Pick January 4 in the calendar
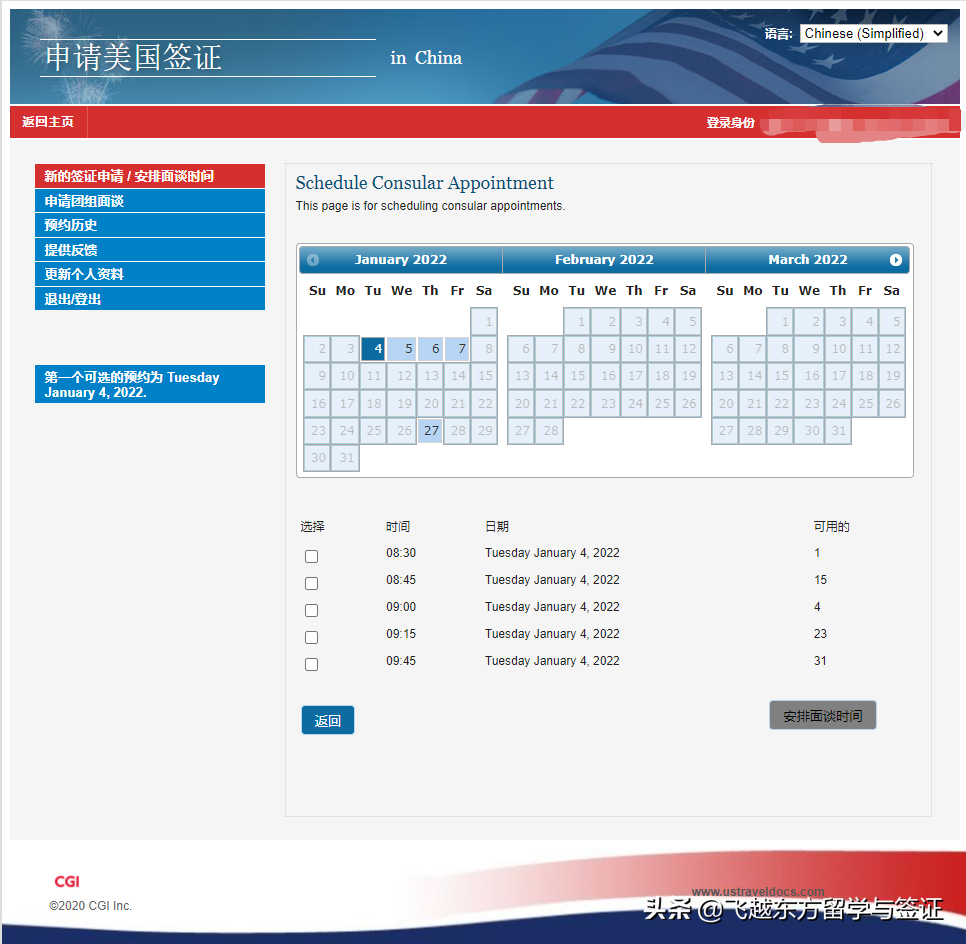Viewport: 966px width, 944px height. [x=373, y=349]
